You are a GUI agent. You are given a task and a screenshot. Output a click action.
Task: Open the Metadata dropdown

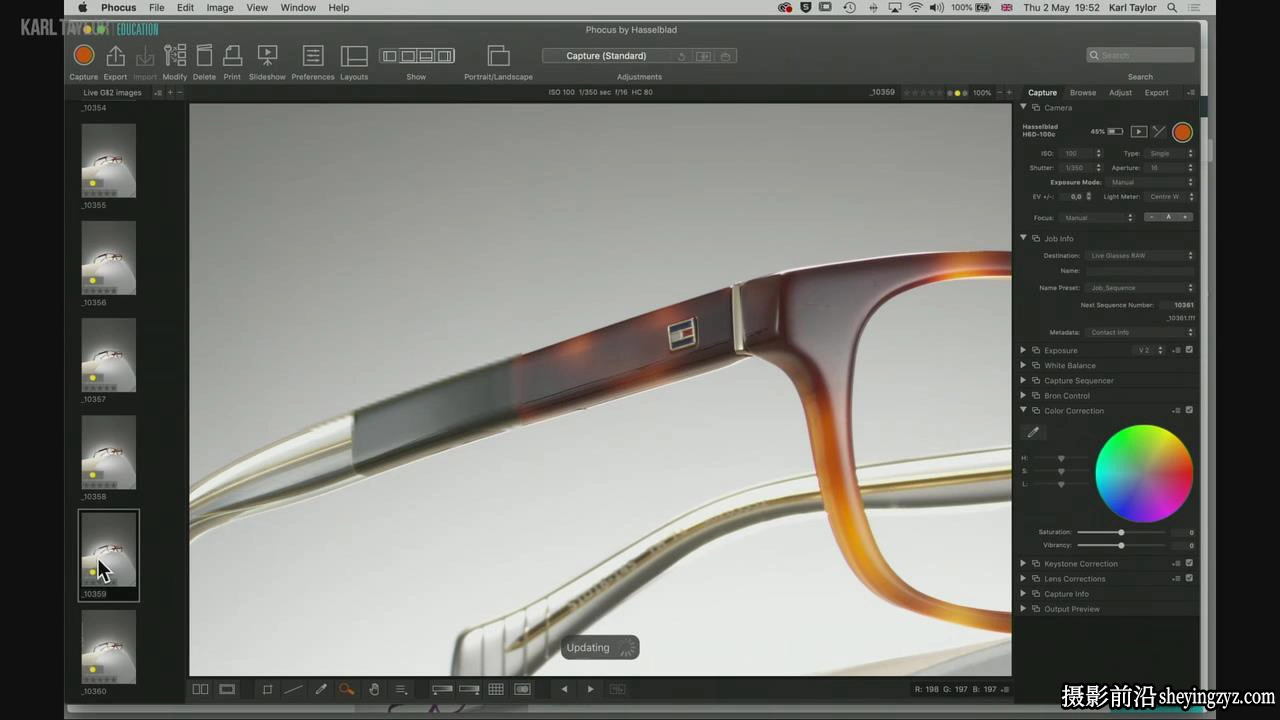(1140, 332)
